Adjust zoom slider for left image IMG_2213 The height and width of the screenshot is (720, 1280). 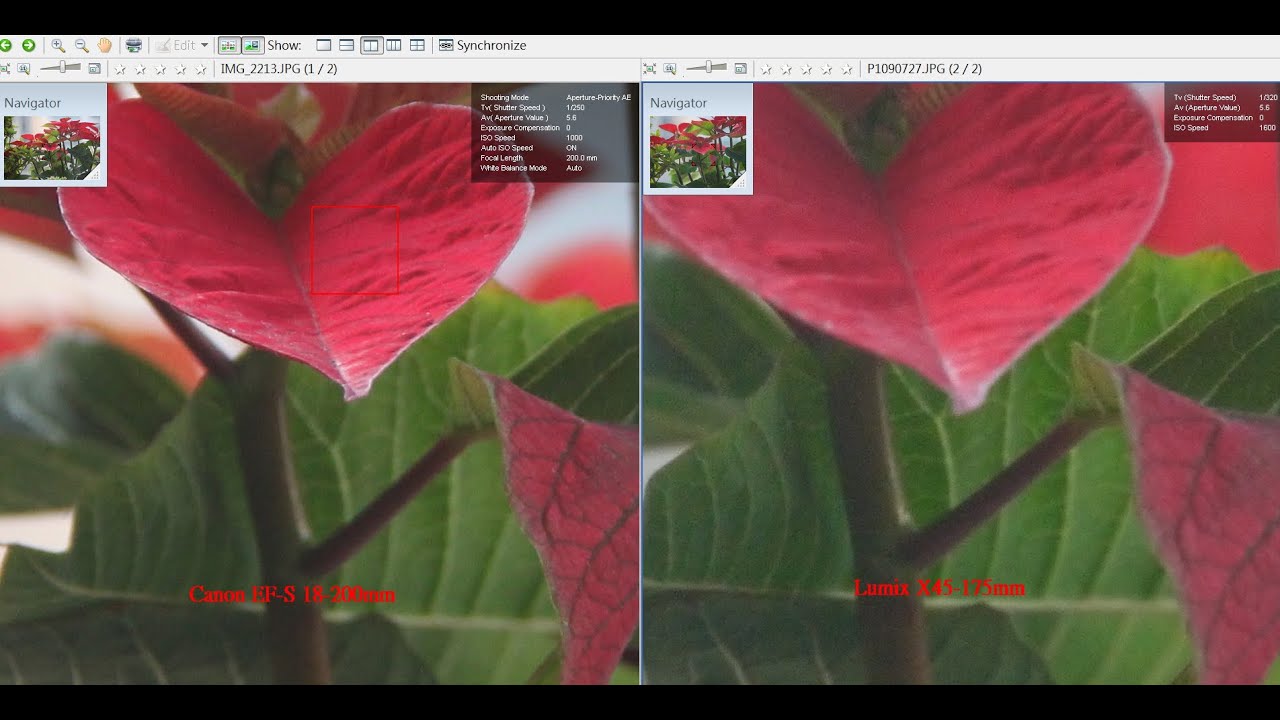point(62,68)
